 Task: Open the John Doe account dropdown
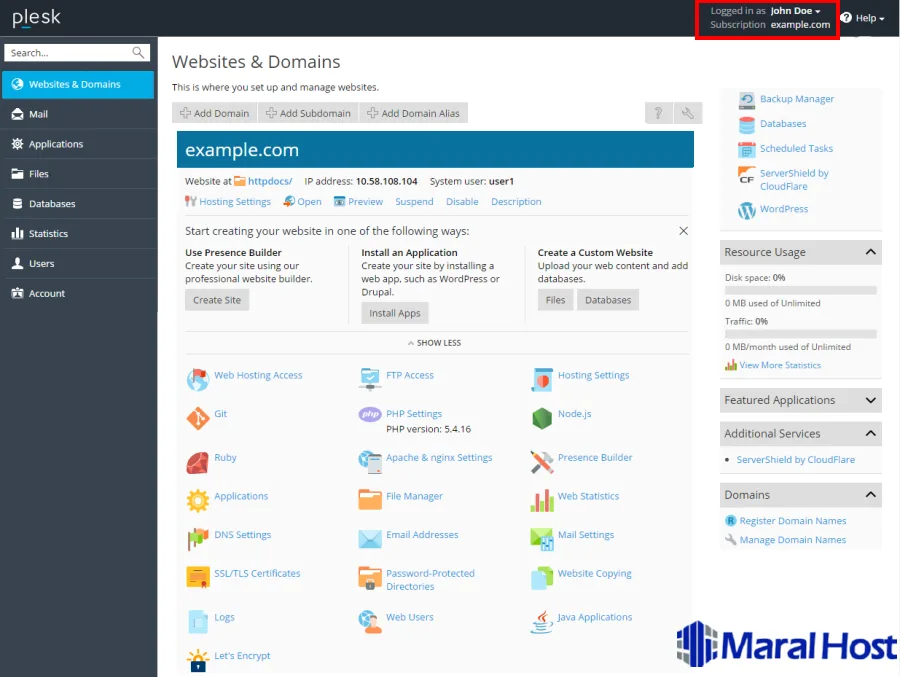[x=796, y=11]
